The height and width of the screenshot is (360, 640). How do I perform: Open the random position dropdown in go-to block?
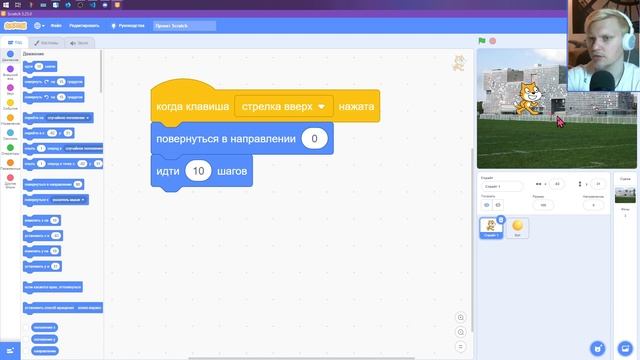68,118
